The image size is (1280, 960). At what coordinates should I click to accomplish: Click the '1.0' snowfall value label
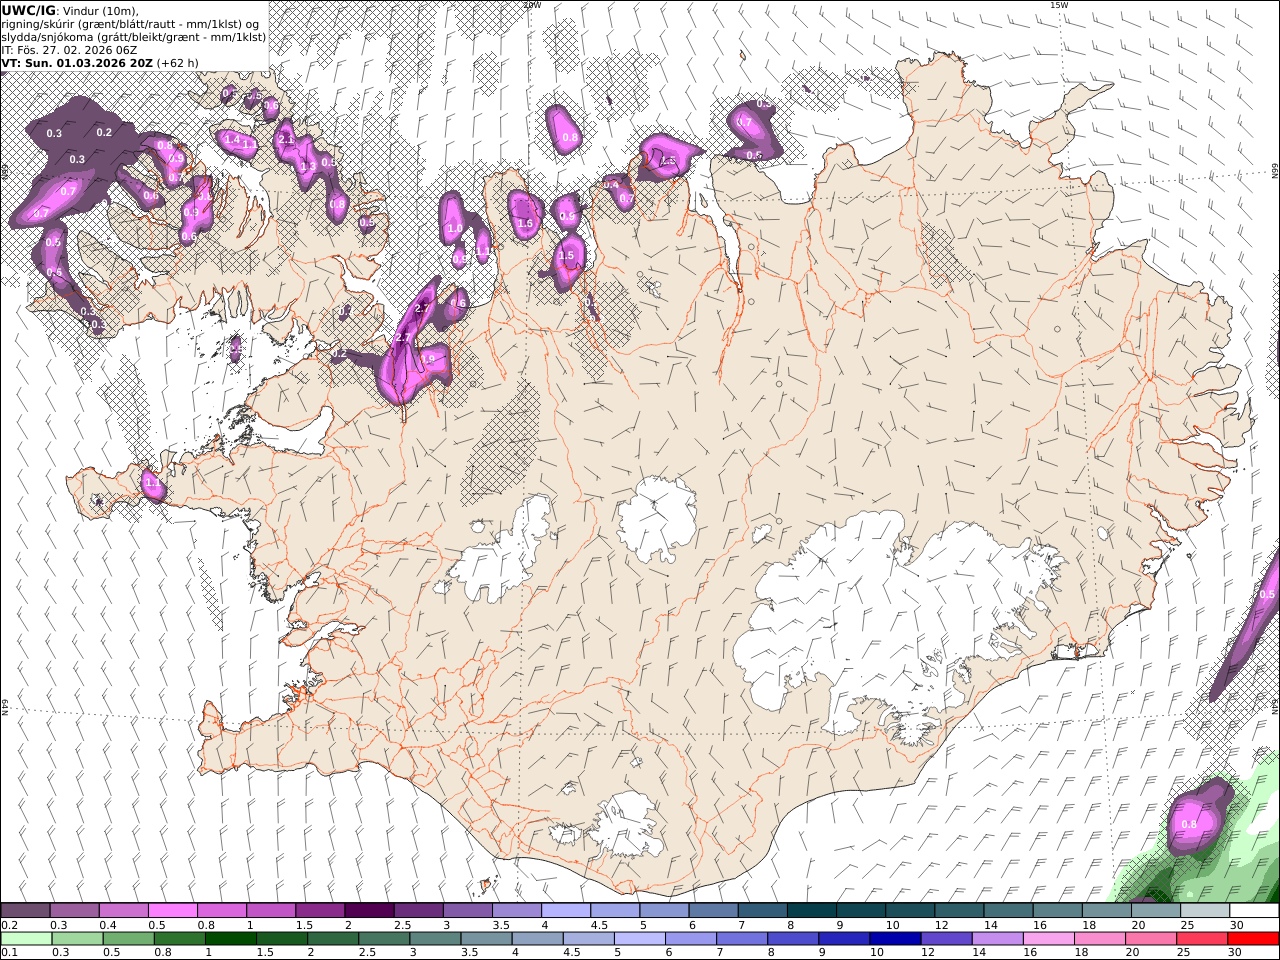point(455,229)
